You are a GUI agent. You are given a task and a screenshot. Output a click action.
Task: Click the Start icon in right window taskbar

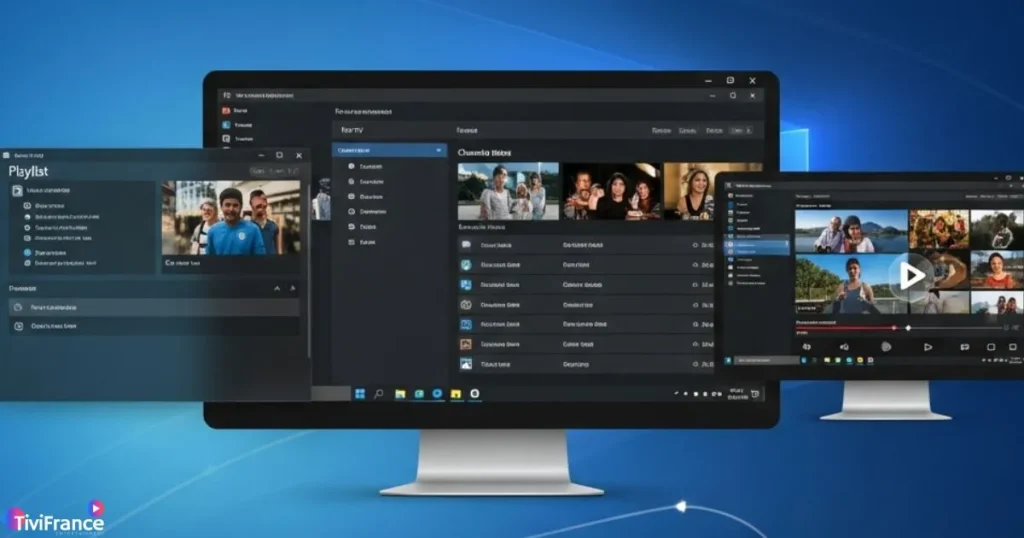click(728, 360)
